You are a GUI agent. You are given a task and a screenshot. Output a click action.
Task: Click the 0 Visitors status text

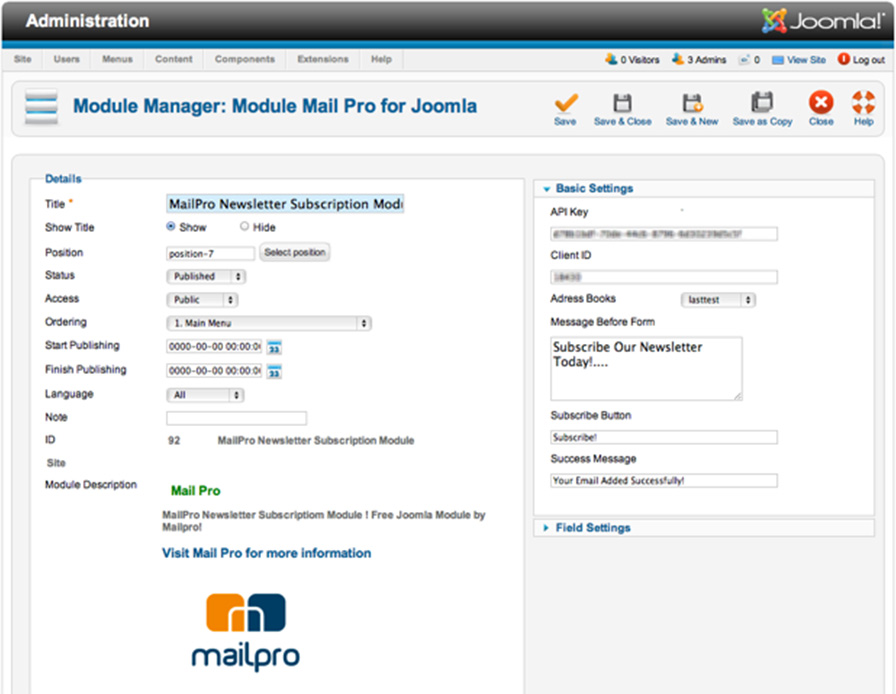coord(640,59)
